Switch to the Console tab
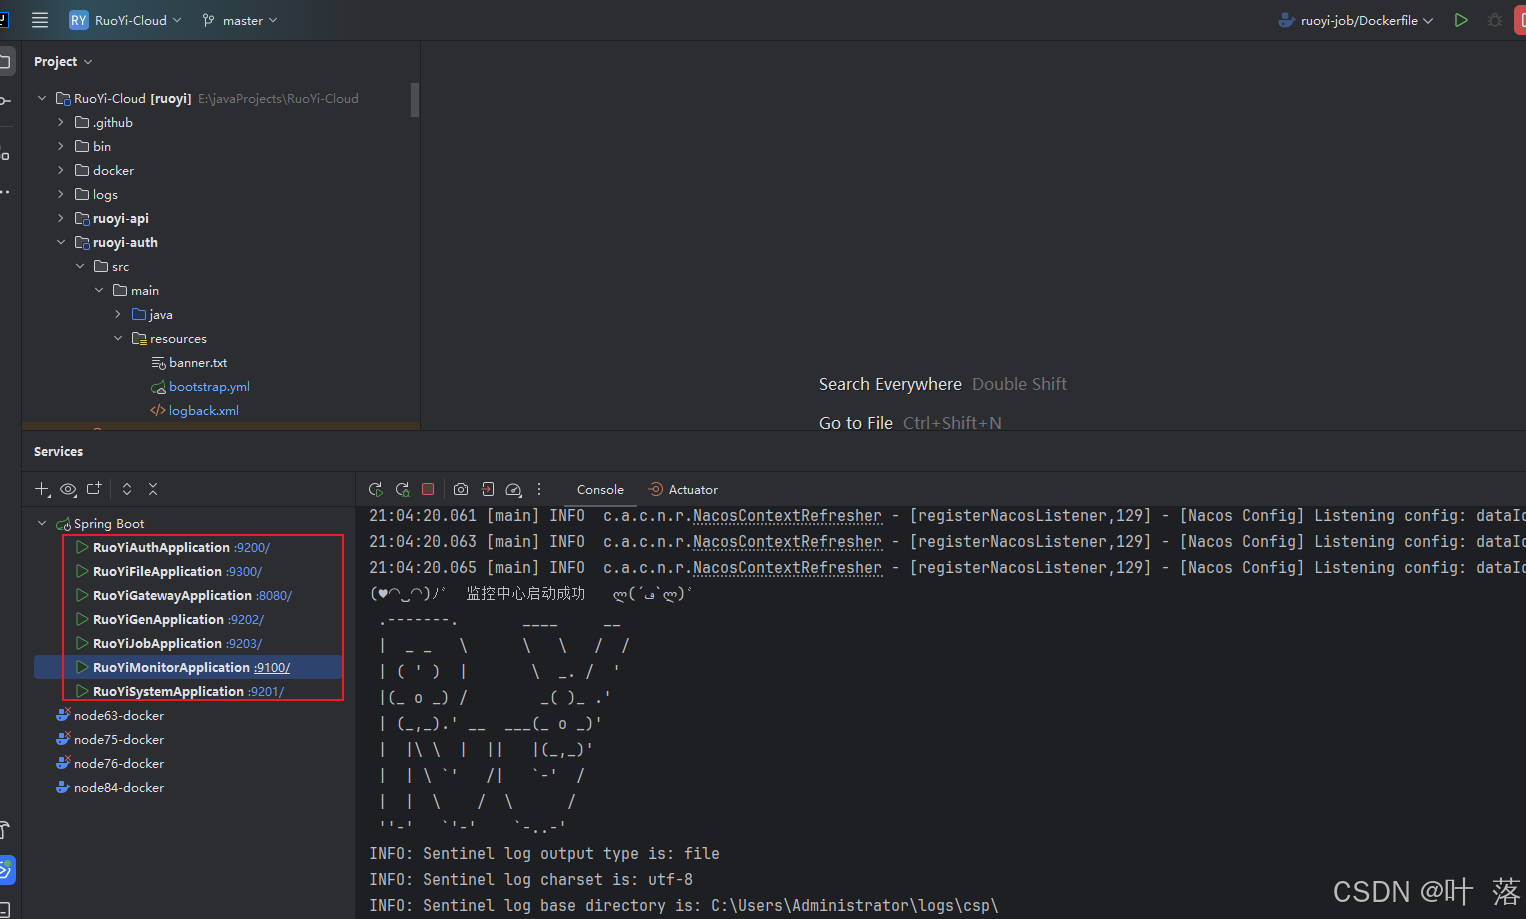This screenshot has height=919, width=1526. coord(600,489)
